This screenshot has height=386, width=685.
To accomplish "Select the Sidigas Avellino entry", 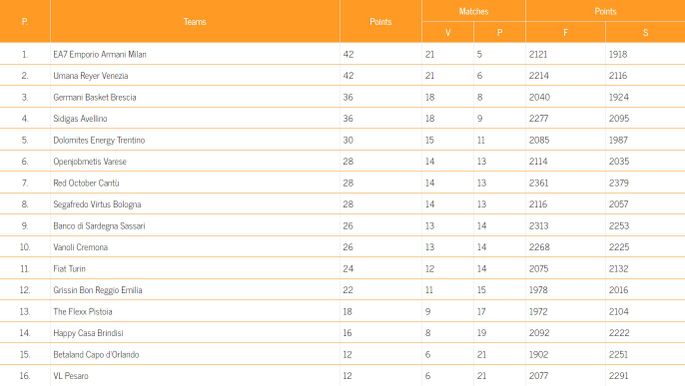I will pos(80,118).
